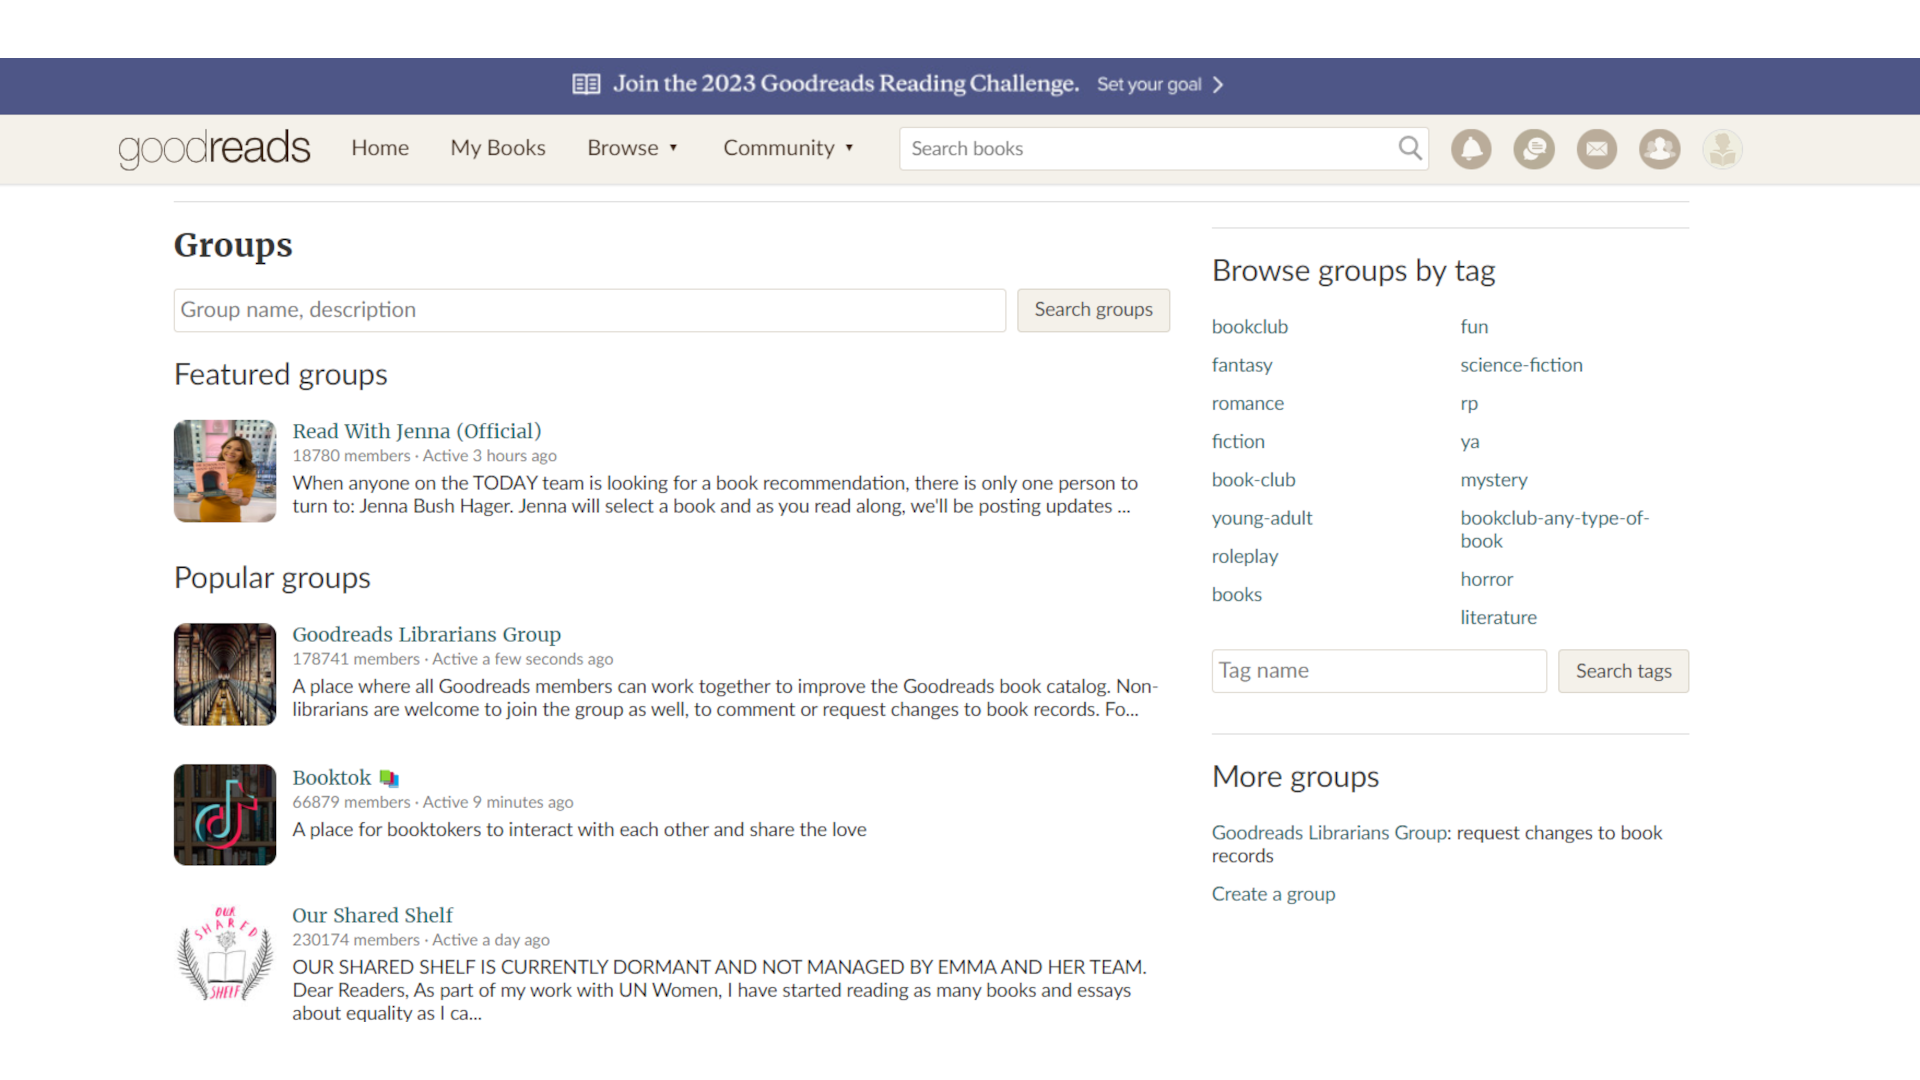Open messages with the envelope icon
1920x1080 pixels.
coord(1596,148)
